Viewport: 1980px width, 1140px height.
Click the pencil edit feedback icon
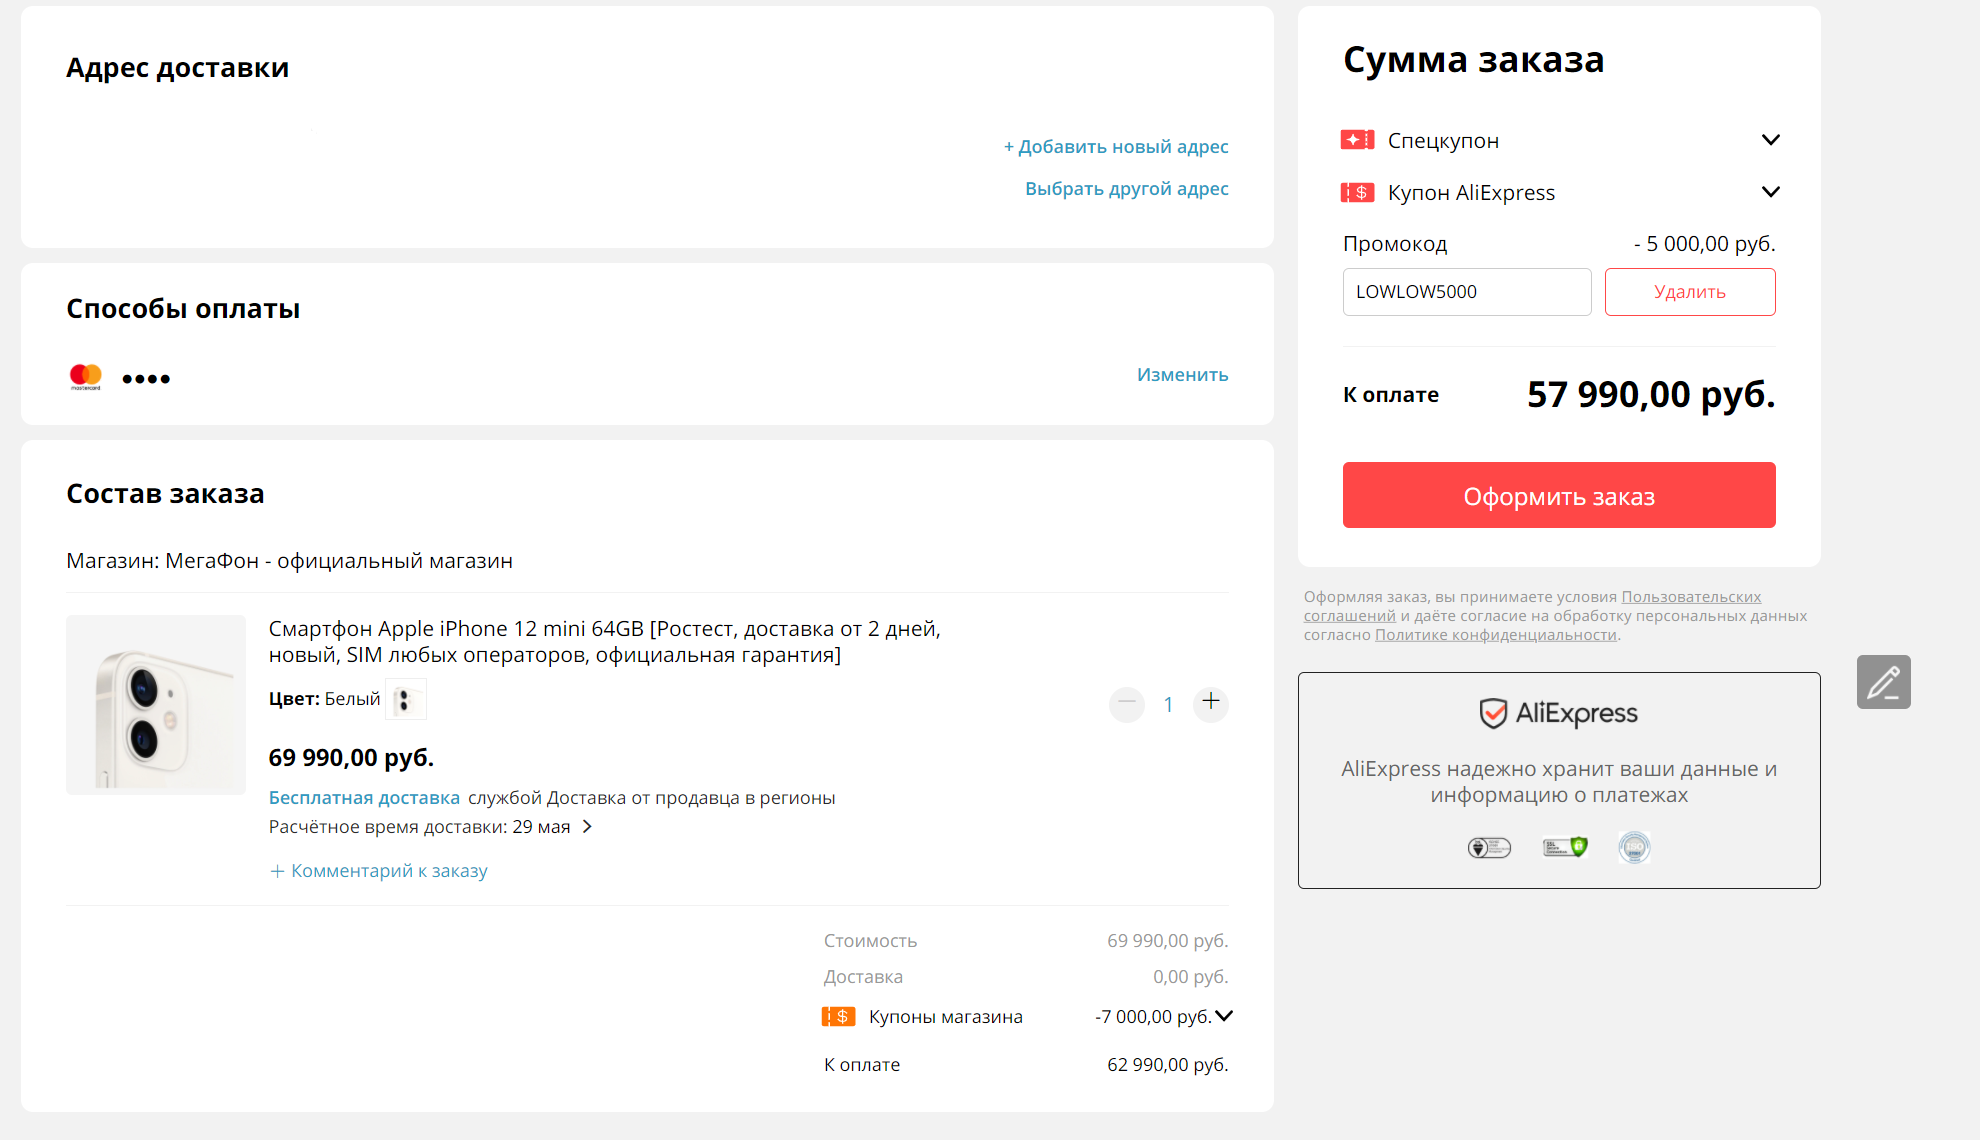pos(1883,682)
